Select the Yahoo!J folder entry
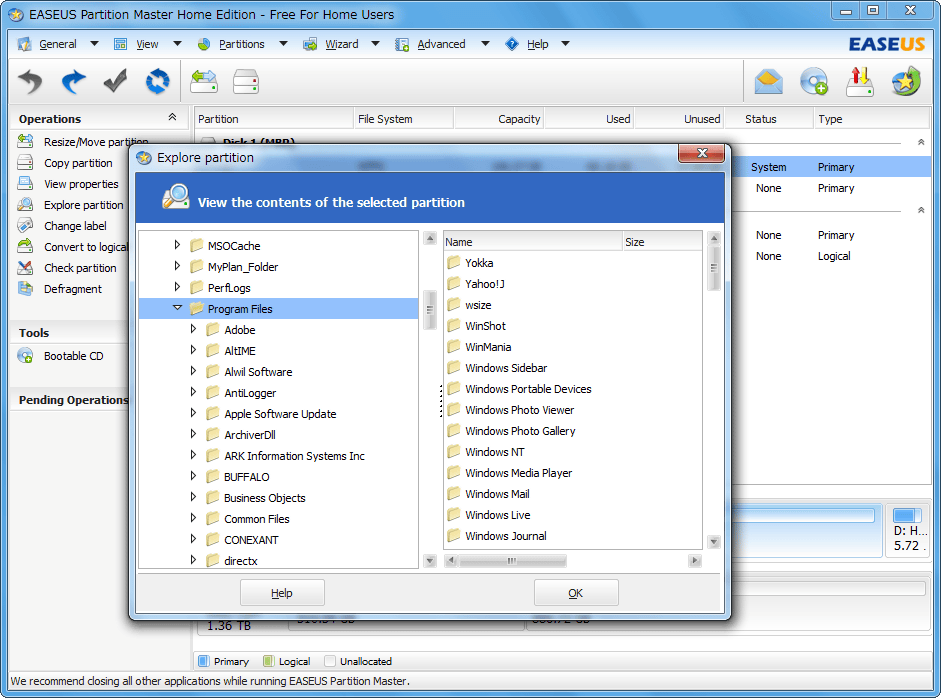This screenshot has height=698, width=941. click(484, 284)
